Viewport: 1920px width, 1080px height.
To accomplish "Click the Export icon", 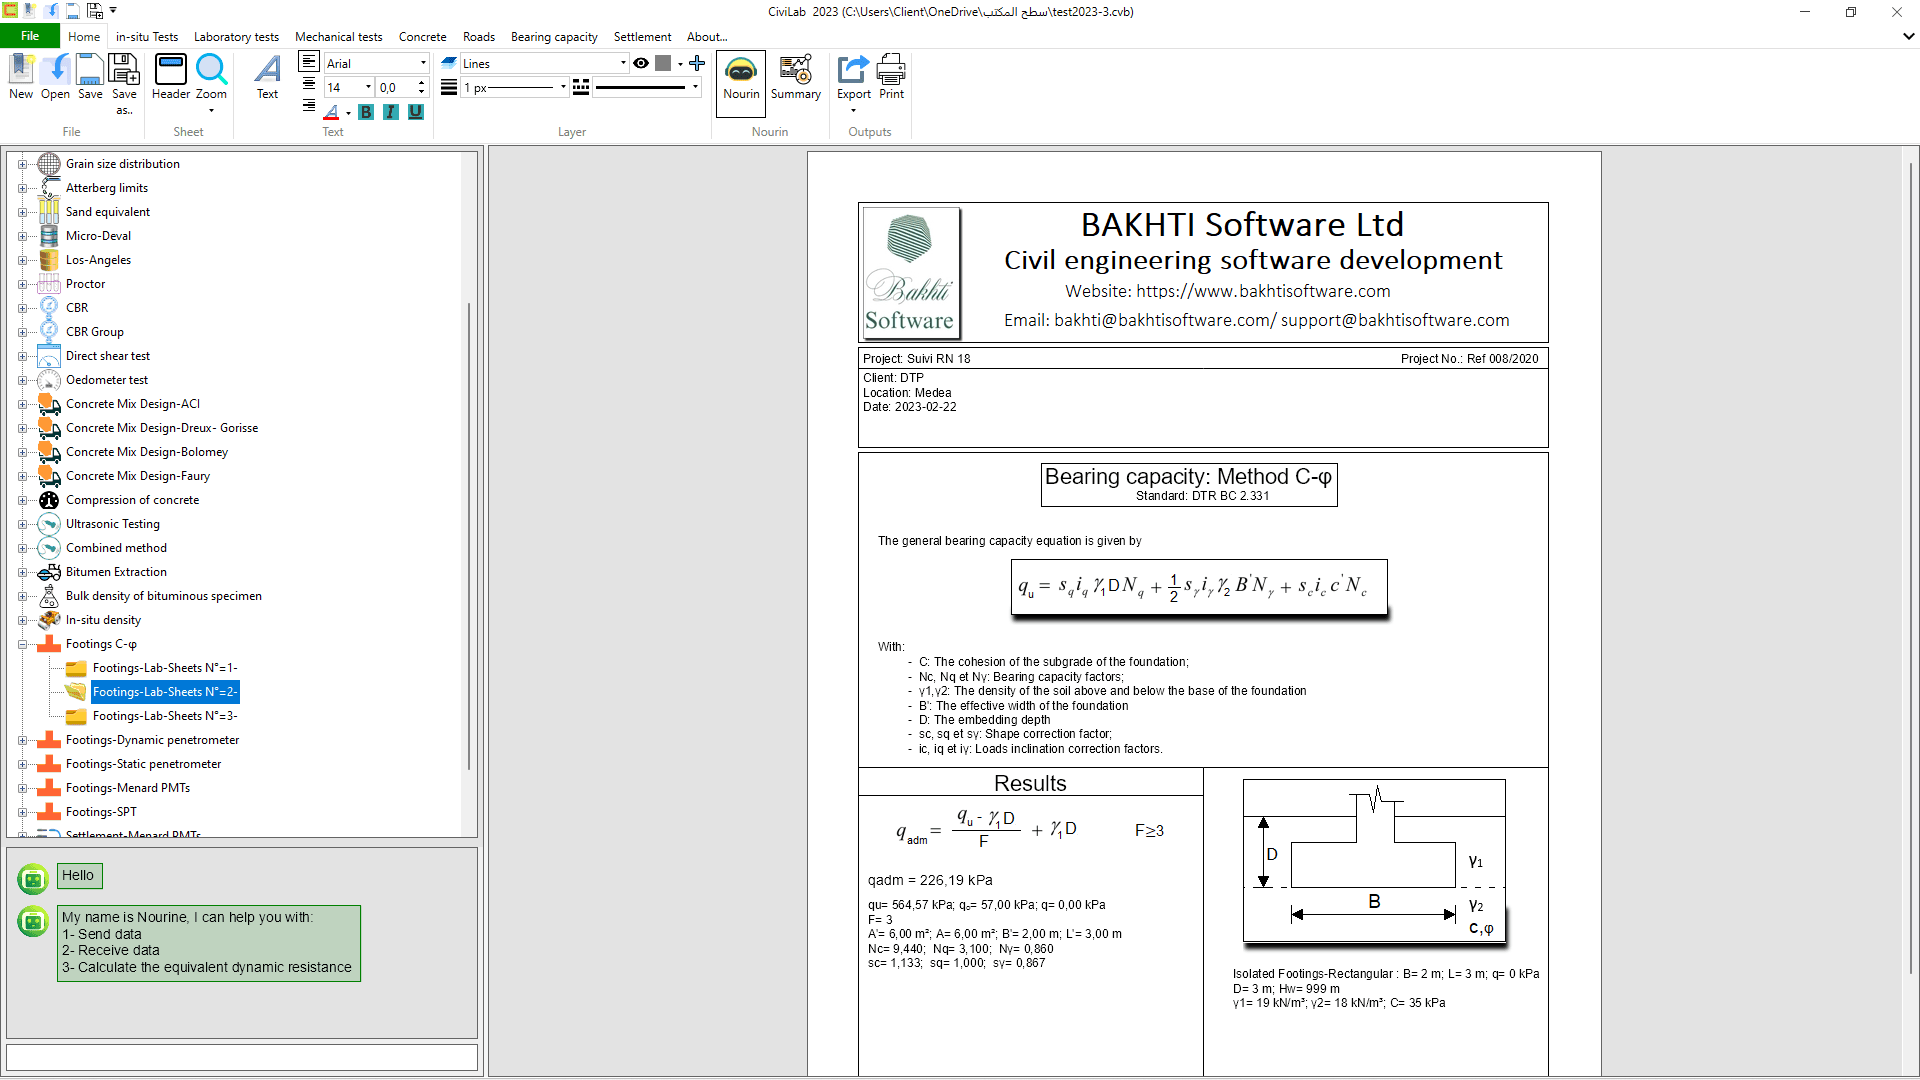I will pos(853,78).
